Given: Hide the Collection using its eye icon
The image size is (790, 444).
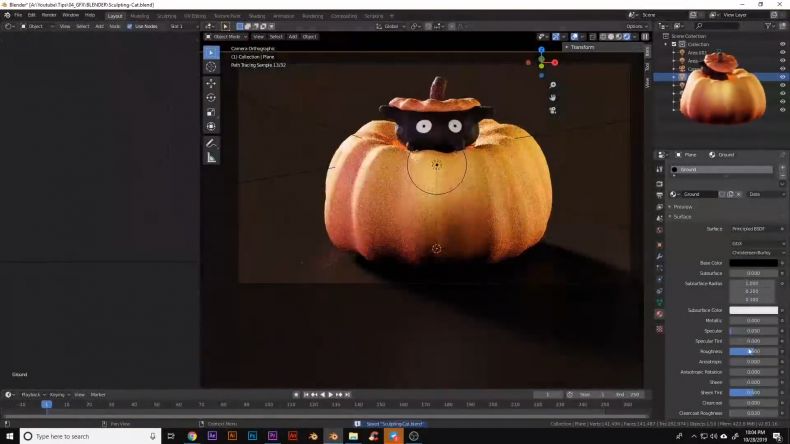Looking at the screenshot, I should 783,44.
